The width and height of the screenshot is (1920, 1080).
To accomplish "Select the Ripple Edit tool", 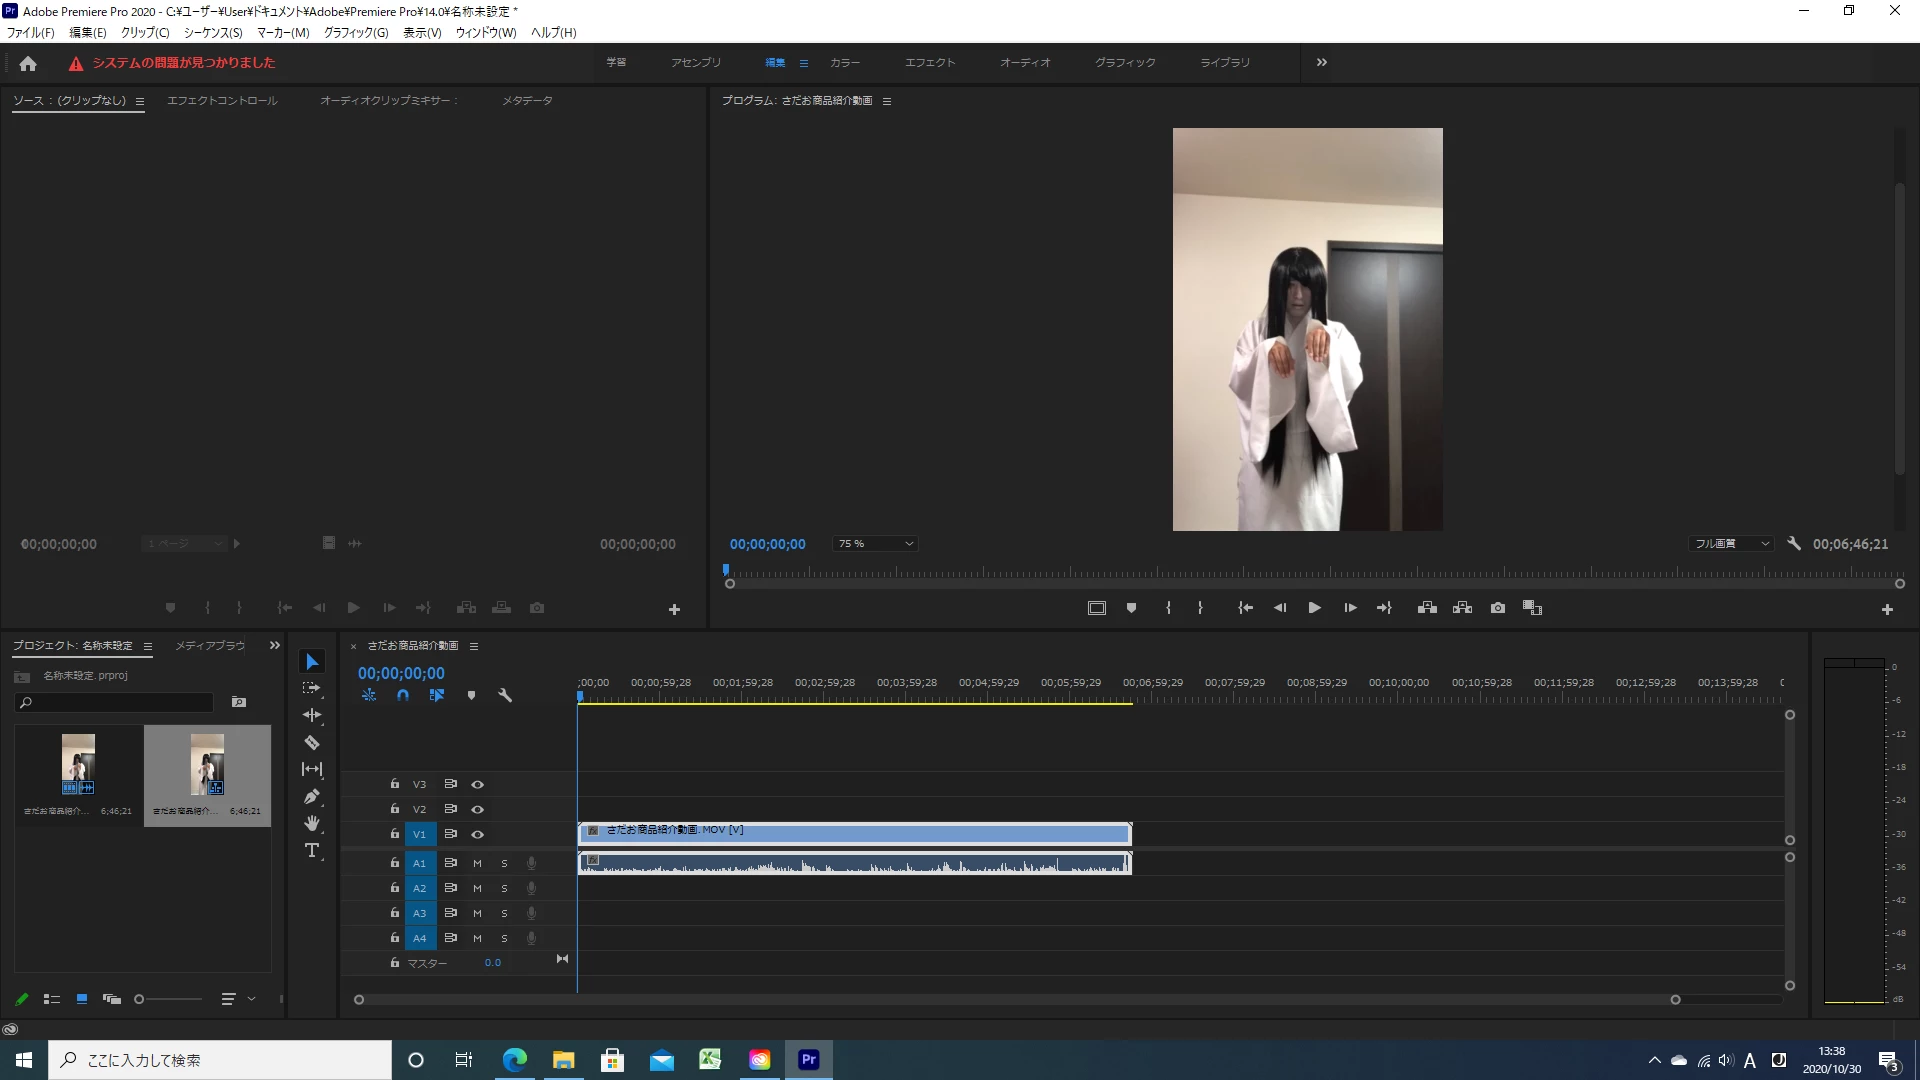I will coord(312,715).
